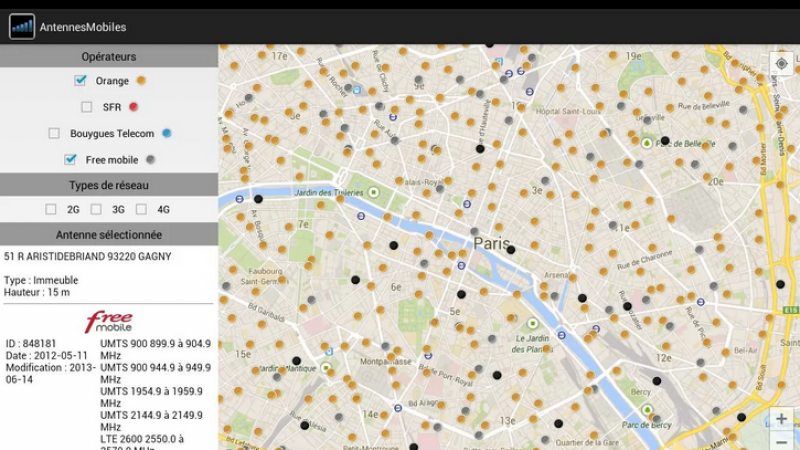Viewport: 800px width, 450px height.
Task: Click the Free mobile logo
Action: [x=108, y=322]
